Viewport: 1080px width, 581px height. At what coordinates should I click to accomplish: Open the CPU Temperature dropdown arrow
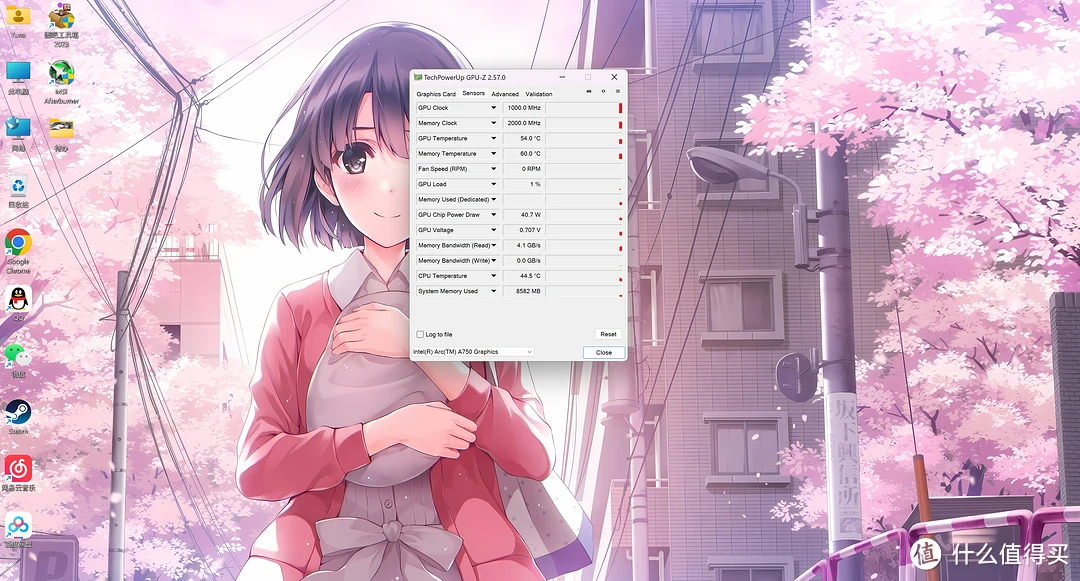coord(493,276)
